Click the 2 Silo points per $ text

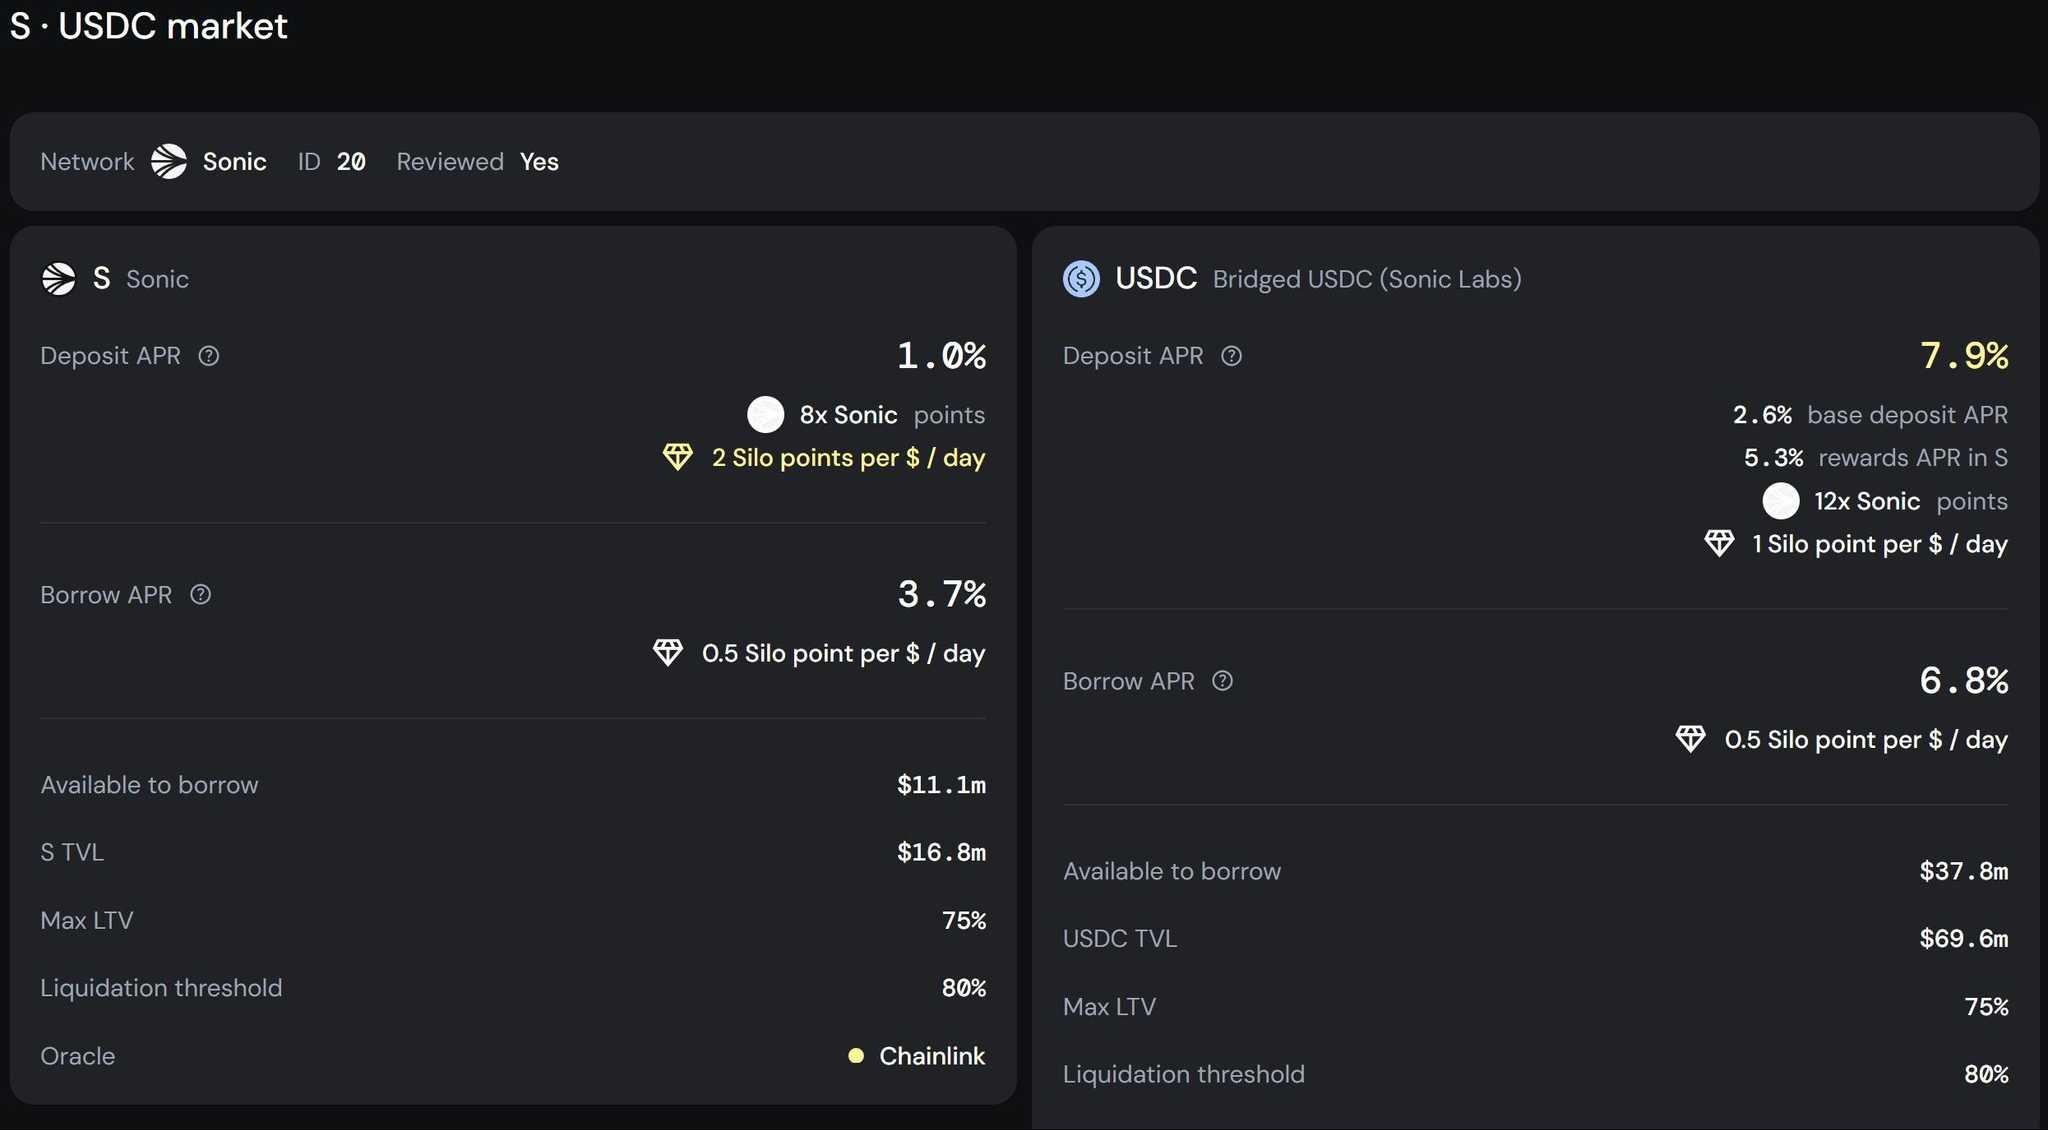[x=848, y=458]
